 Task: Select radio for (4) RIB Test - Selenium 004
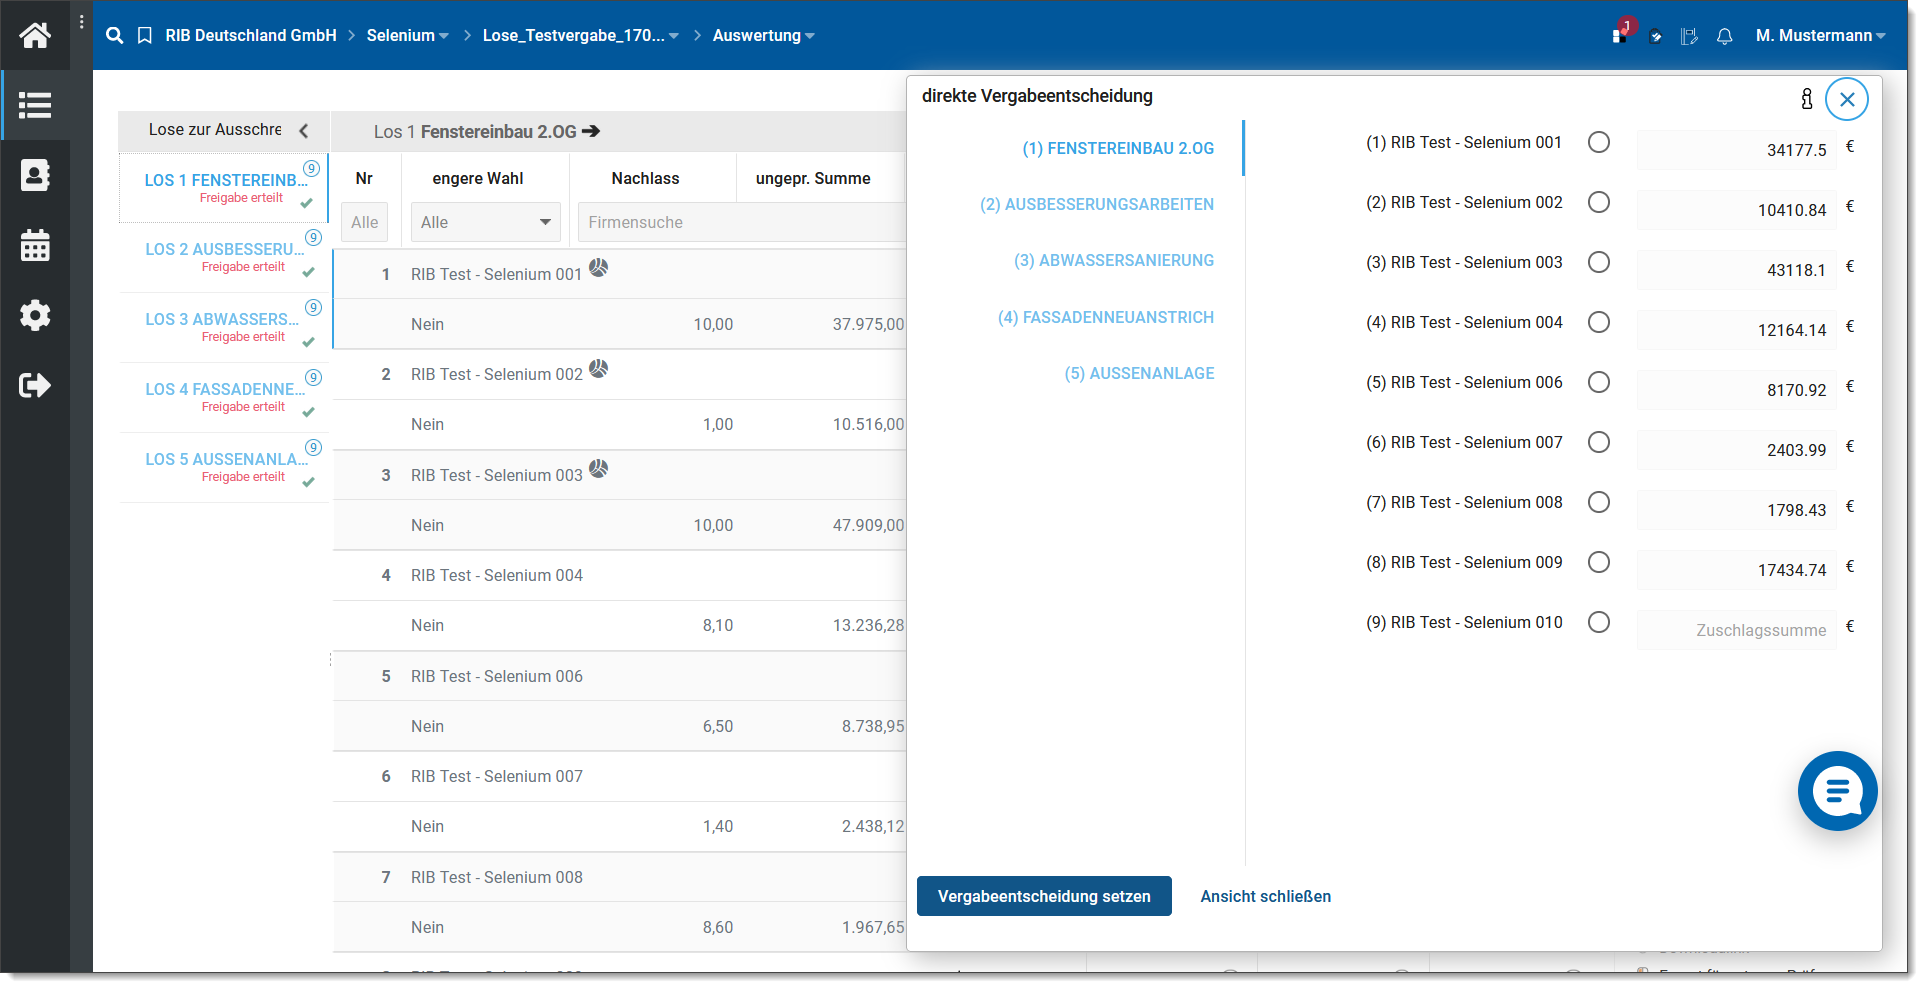click(x=1599, y=322)
